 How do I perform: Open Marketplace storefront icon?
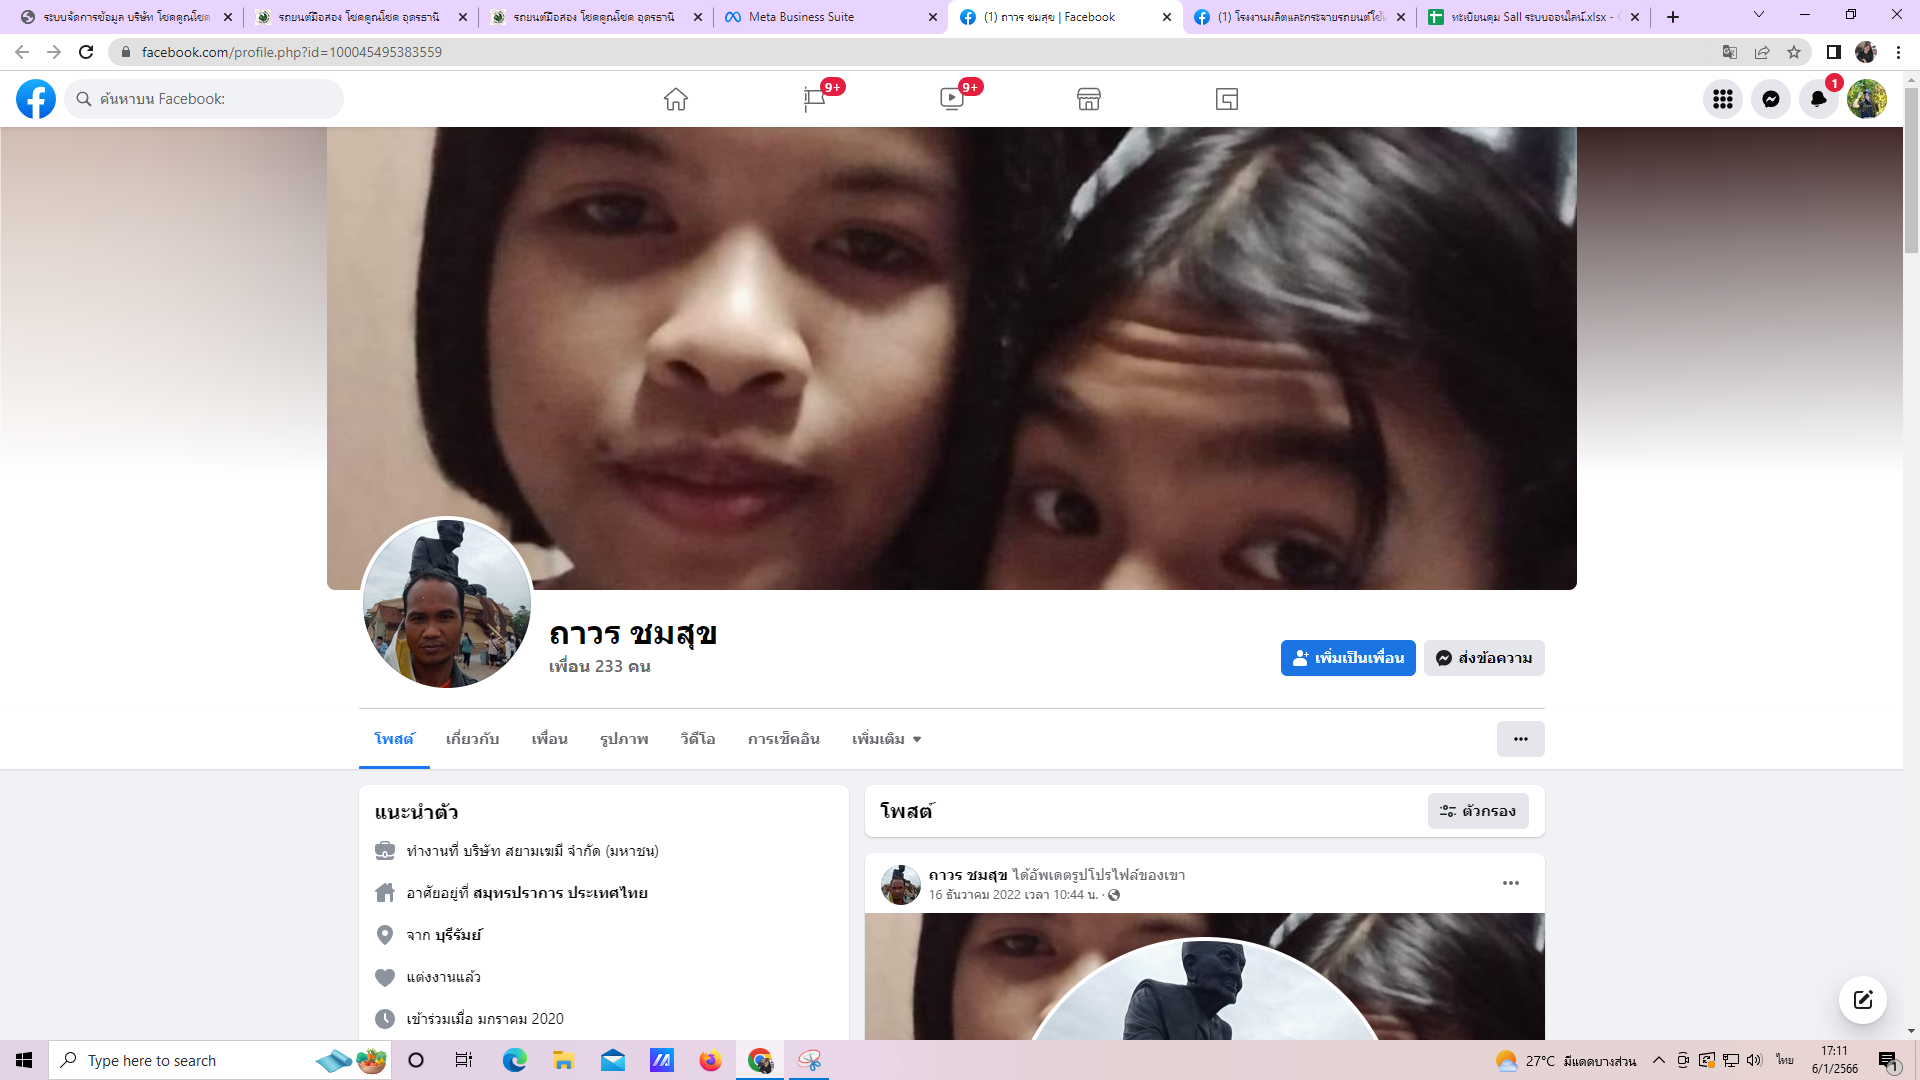click(1089, 99)
